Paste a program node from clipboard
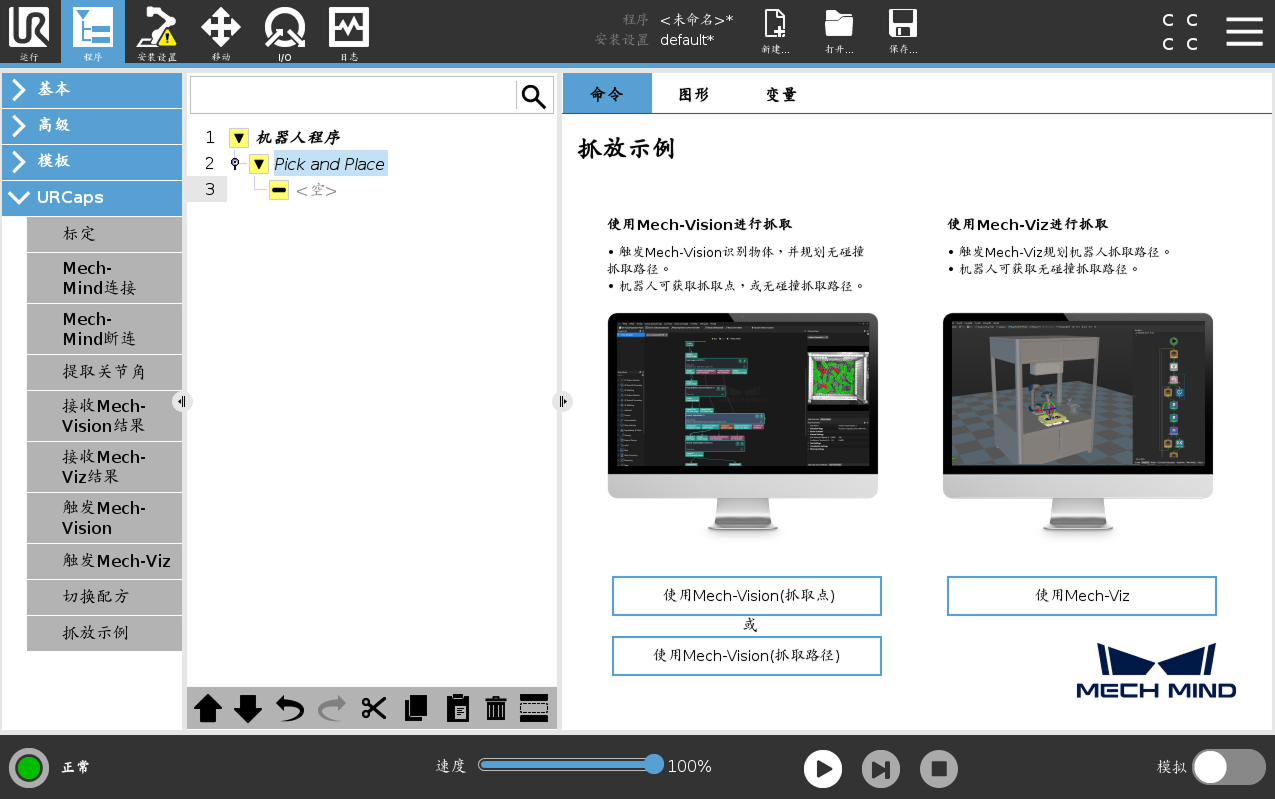This screenshot has height=799, width=1275. click(x=457, y=708)
